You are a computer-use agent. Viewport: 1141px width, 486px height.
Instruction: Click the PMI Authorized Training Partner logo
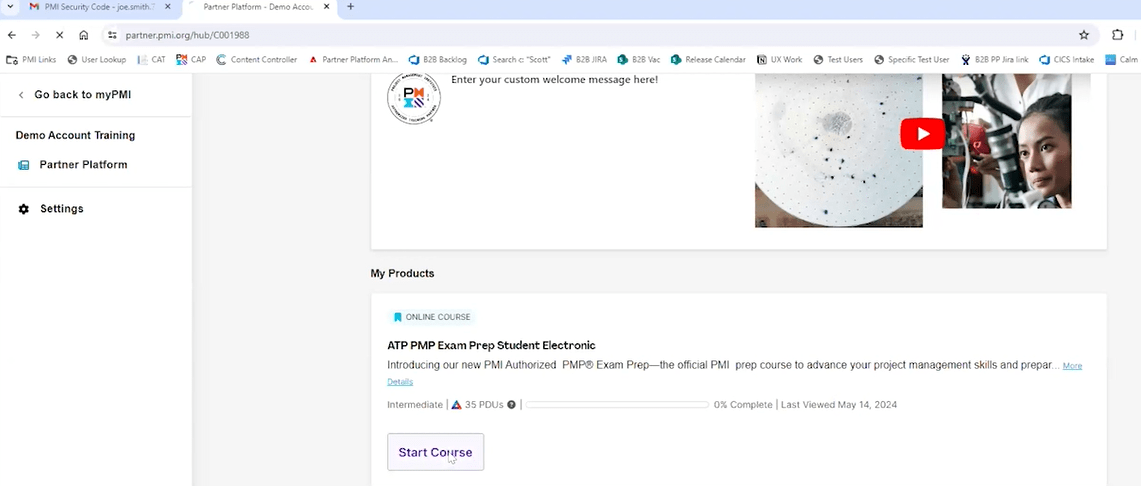[413, 99]
